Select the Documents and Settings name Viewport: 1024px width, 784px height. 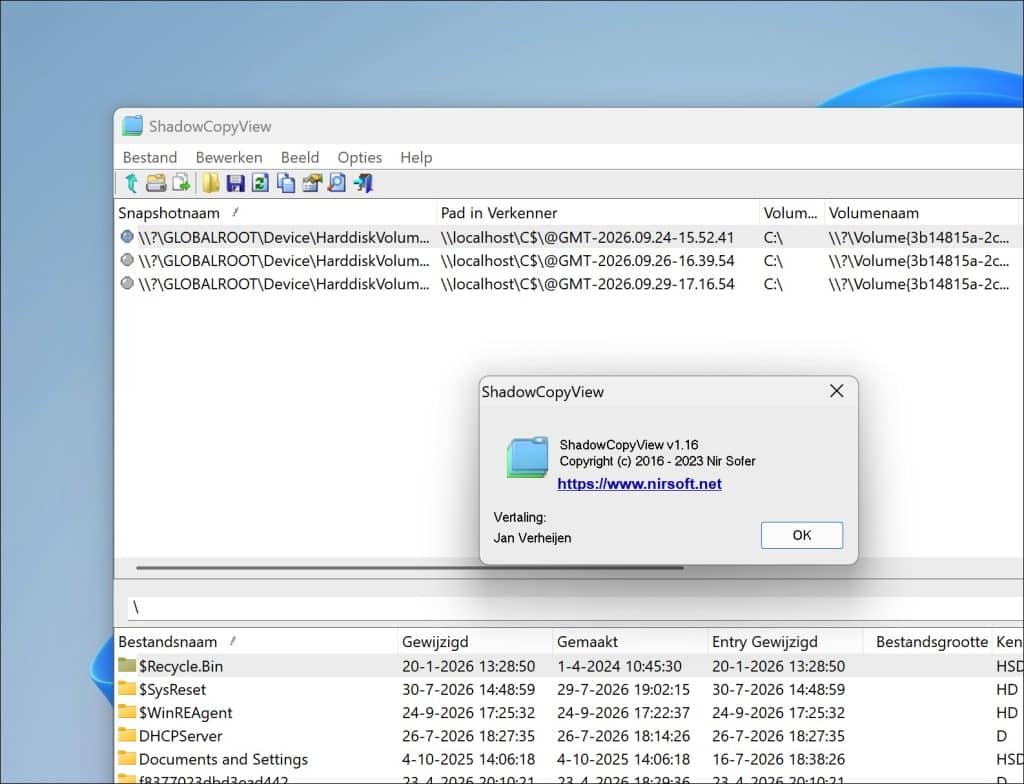223,759
